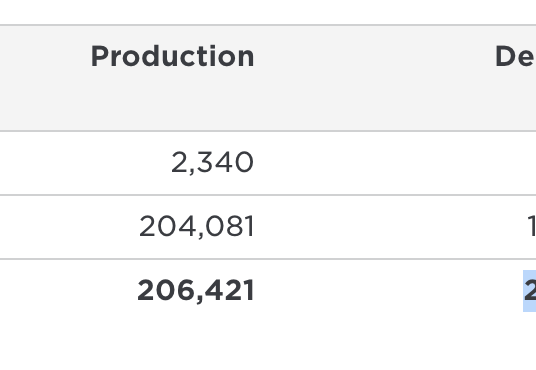Click the 204,081 production cell
536x370 pixels.
[197, 226]
